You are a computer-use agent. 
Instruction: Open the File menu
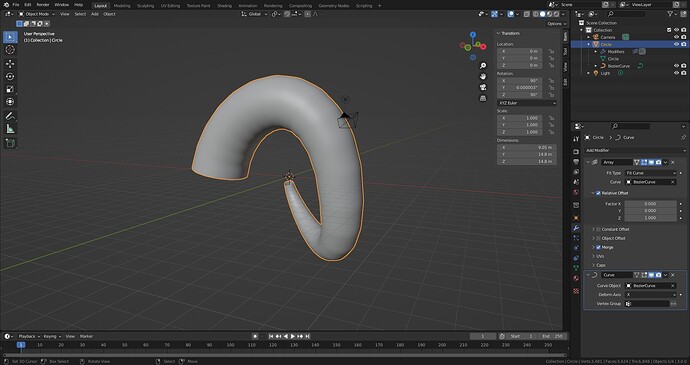point(16,5)
